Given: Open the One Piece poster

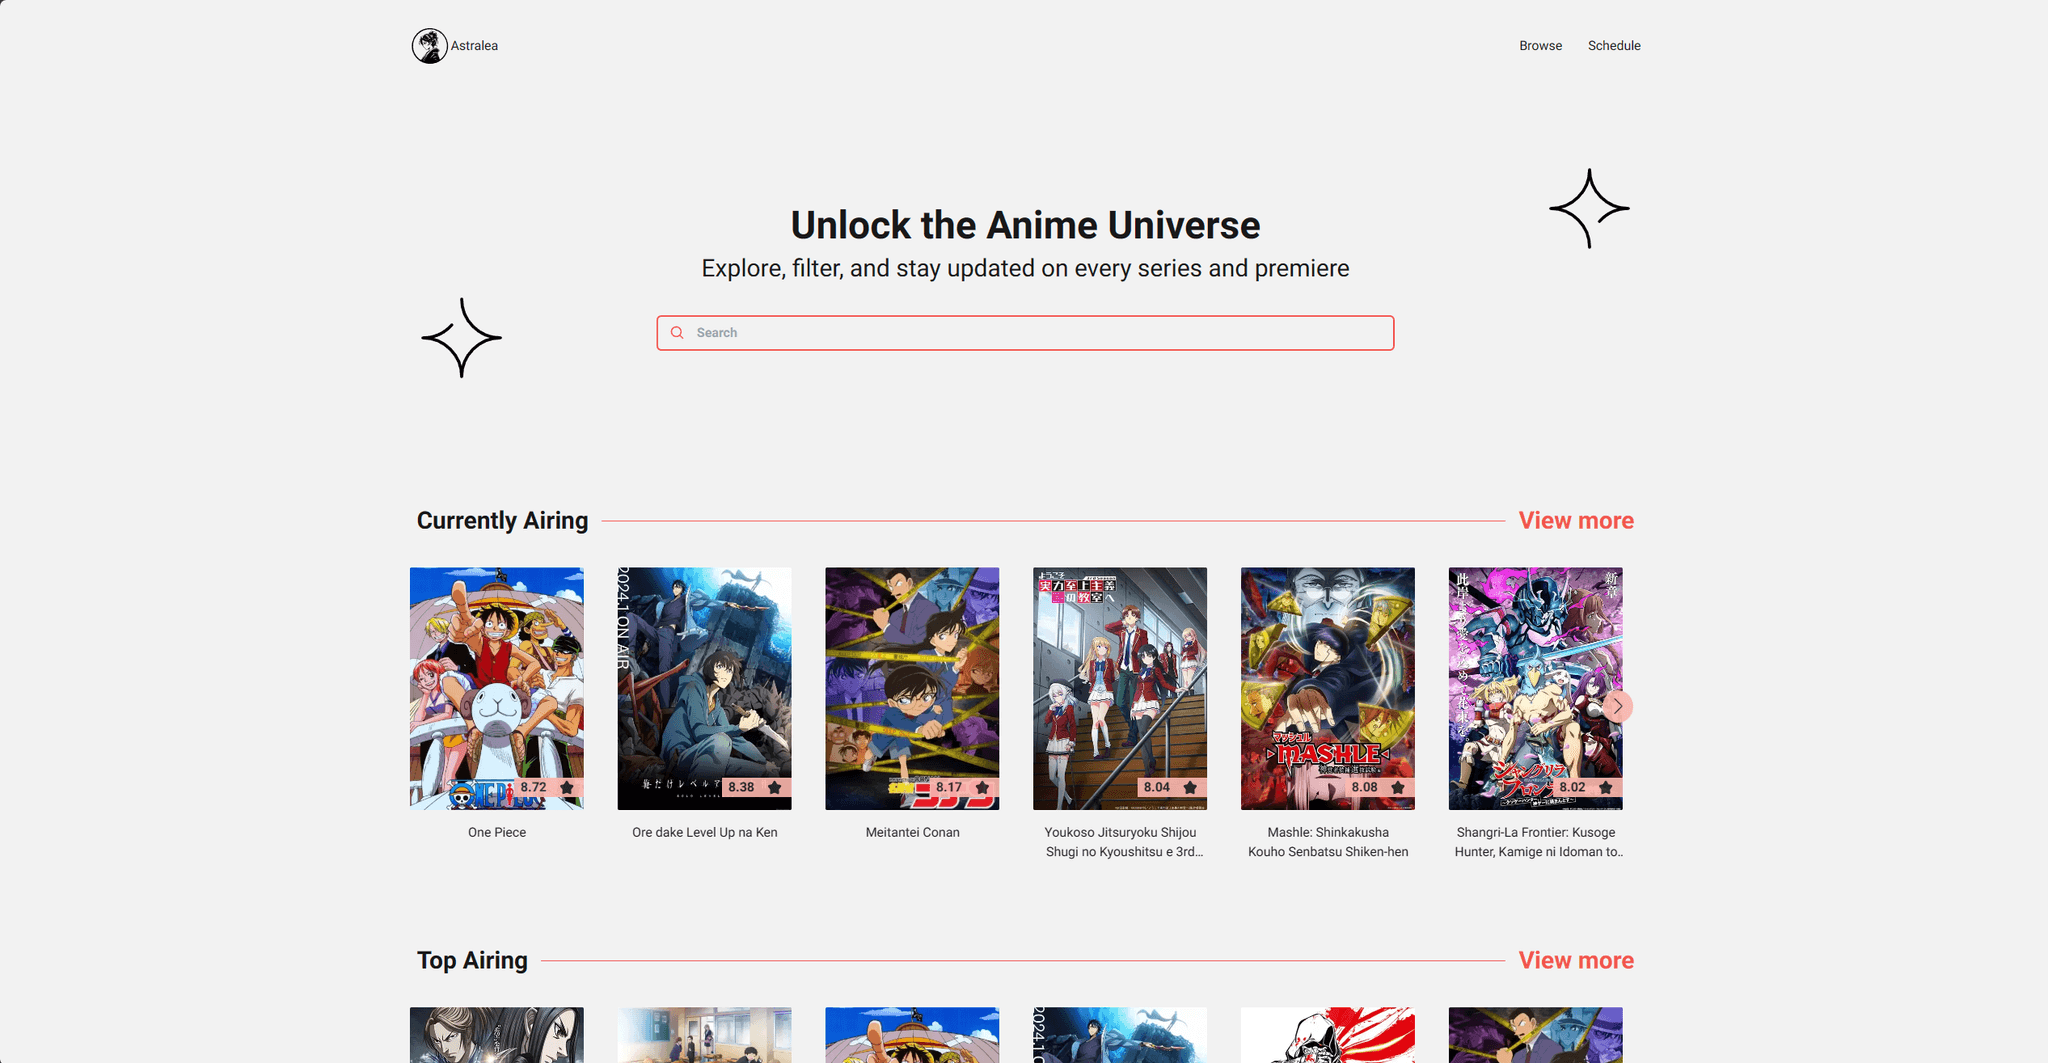Looking at the screenshot, I should (x=497, y=689).
